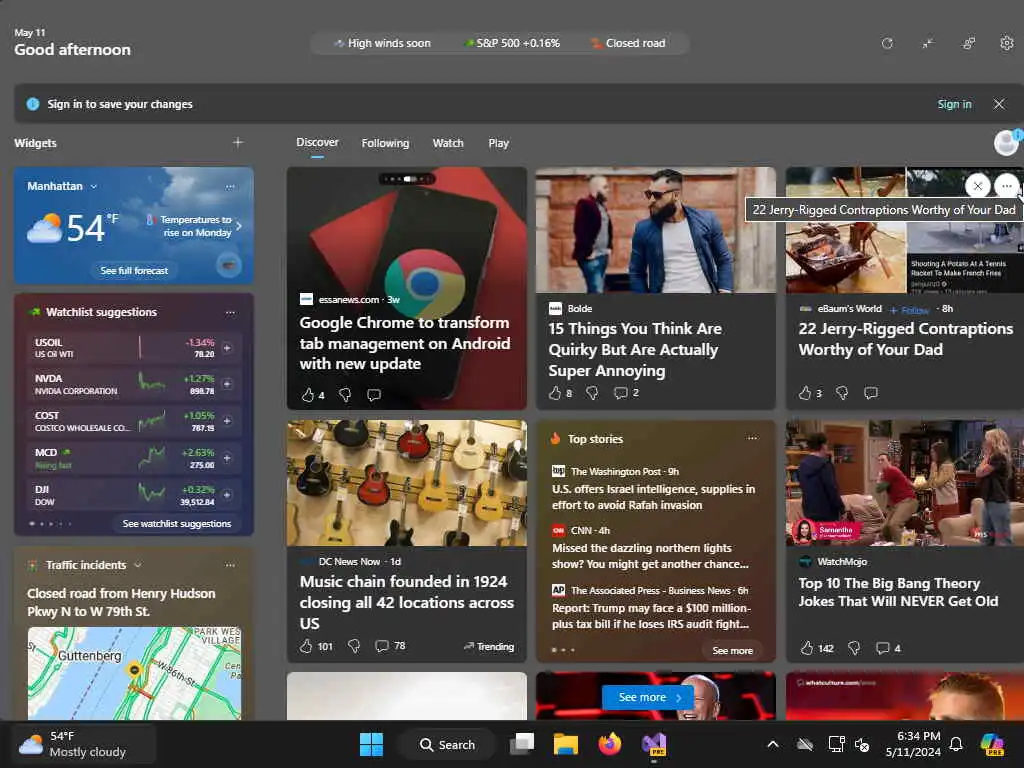The height and width of the screenshot is (768, 1024).
Task: Dislike the 22 Jerry-Rigged Contraptions article
Action: (x=842, y=392)
